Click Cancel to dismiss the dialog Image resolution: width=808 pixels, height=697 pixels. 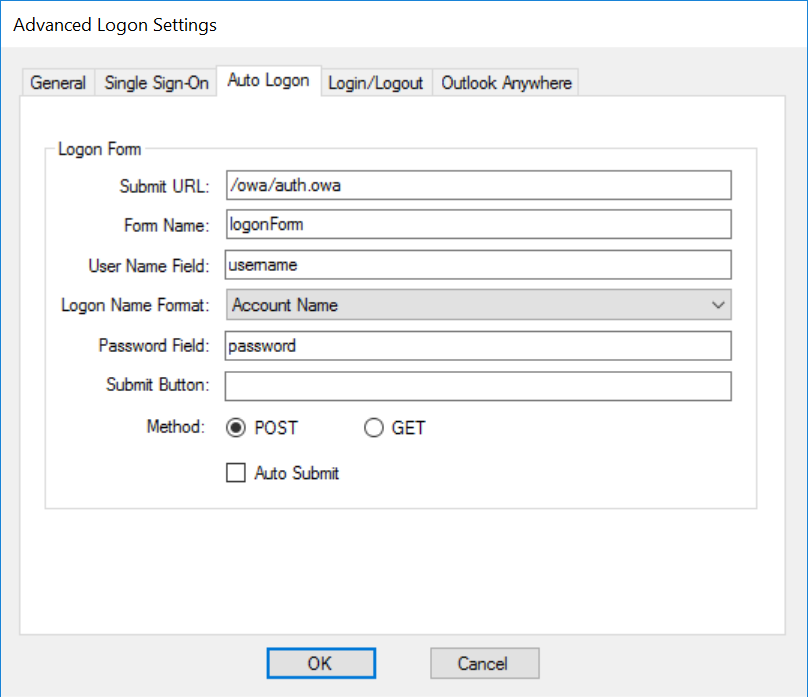click(x=485, y=663)
